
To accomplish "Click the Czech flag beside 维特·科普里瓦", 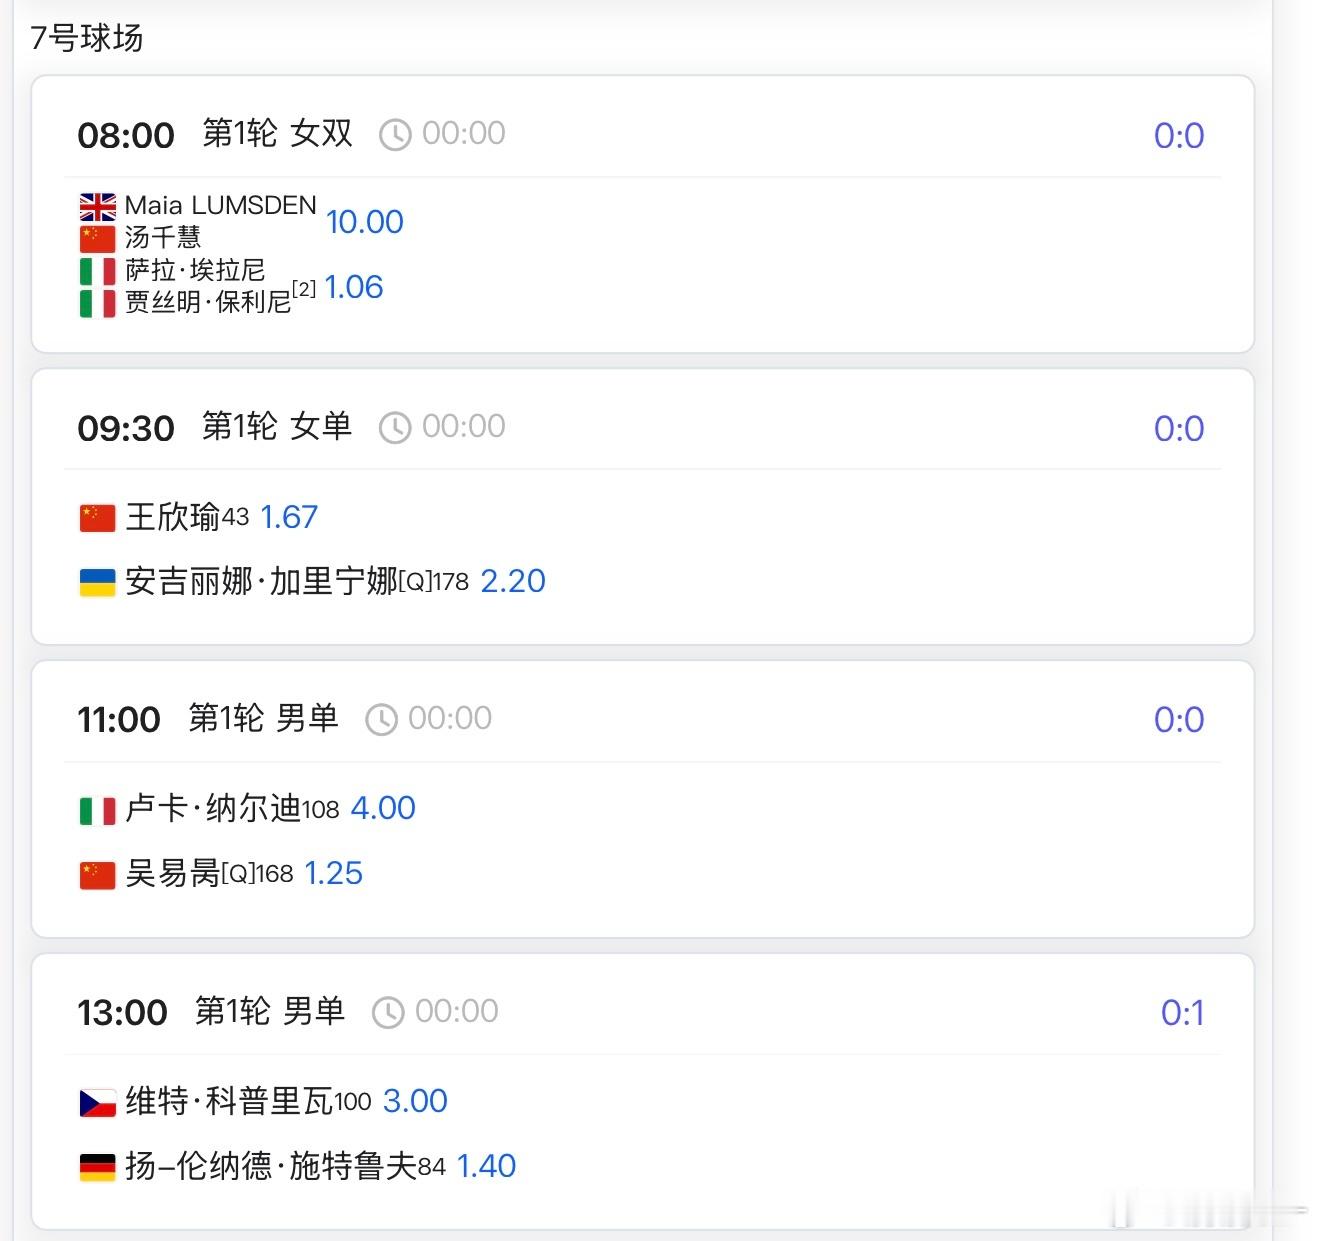I will (98, 1103).
